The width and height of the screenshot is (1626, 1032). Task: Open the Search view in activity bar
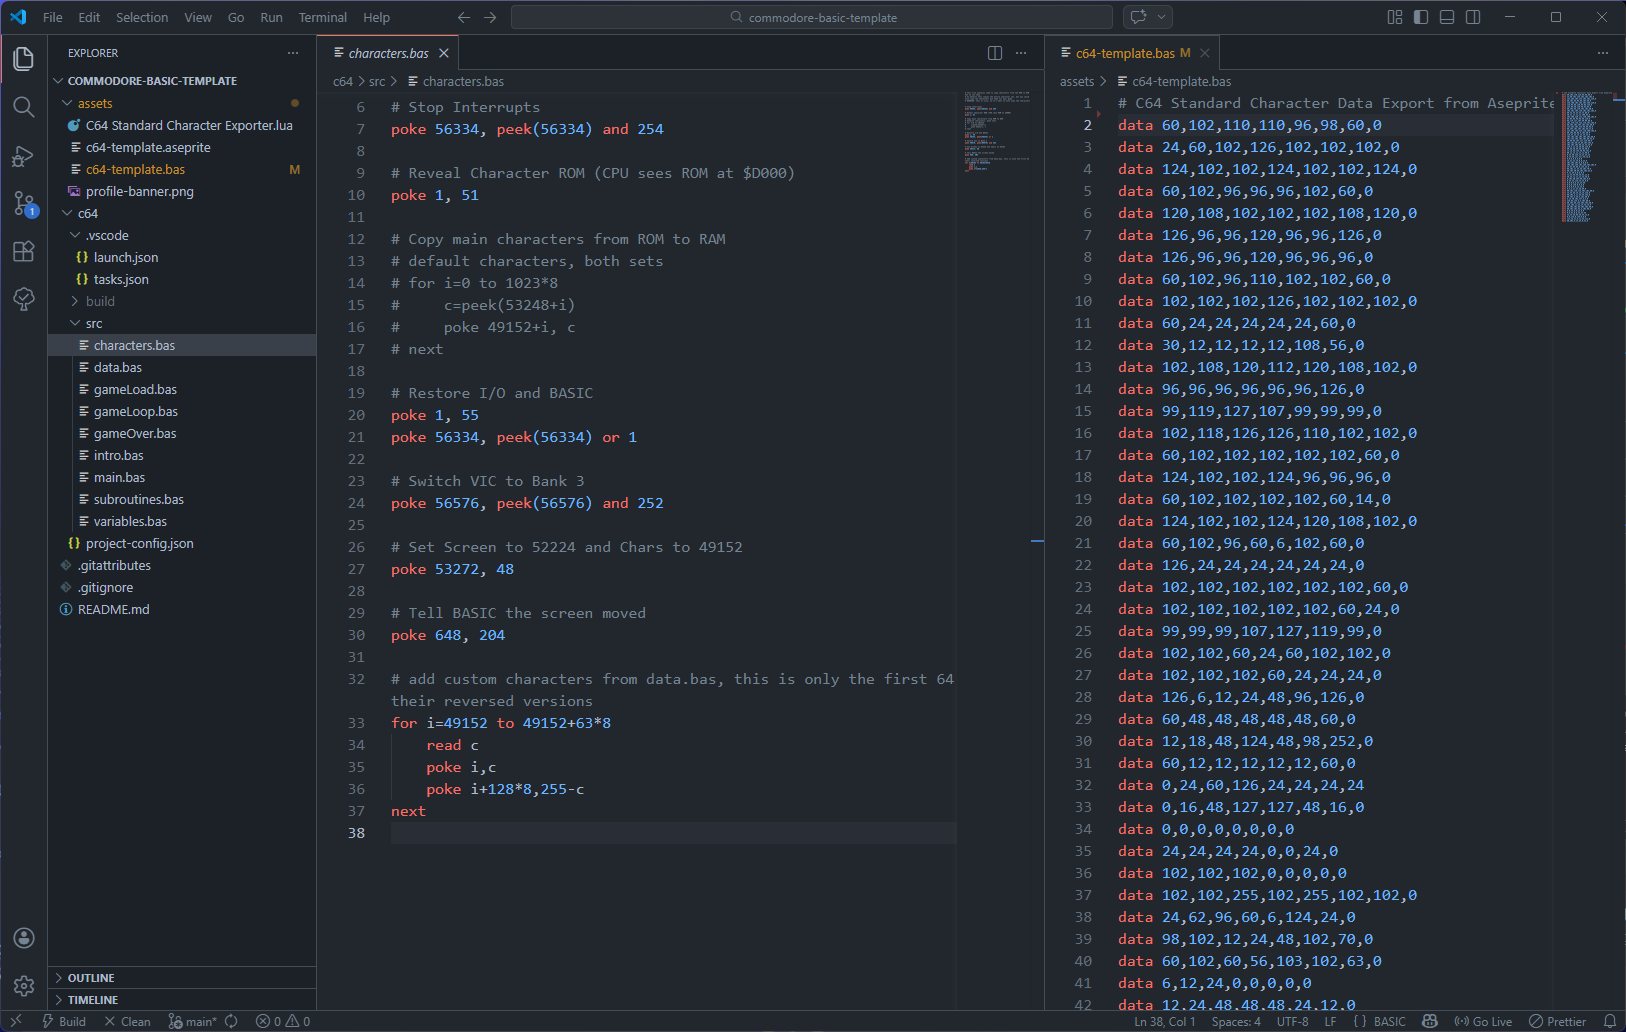[24, 107]
